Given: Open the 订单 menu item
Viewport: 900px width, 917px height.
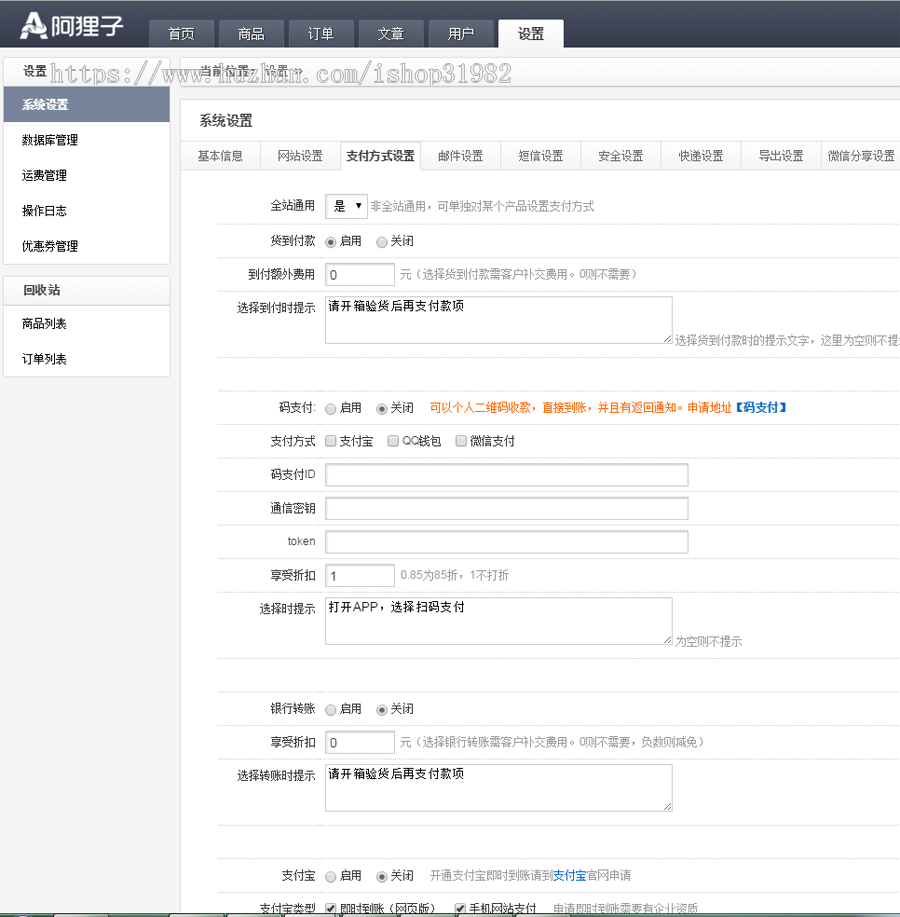Looking at the screenshot, I should click(321, 32).
